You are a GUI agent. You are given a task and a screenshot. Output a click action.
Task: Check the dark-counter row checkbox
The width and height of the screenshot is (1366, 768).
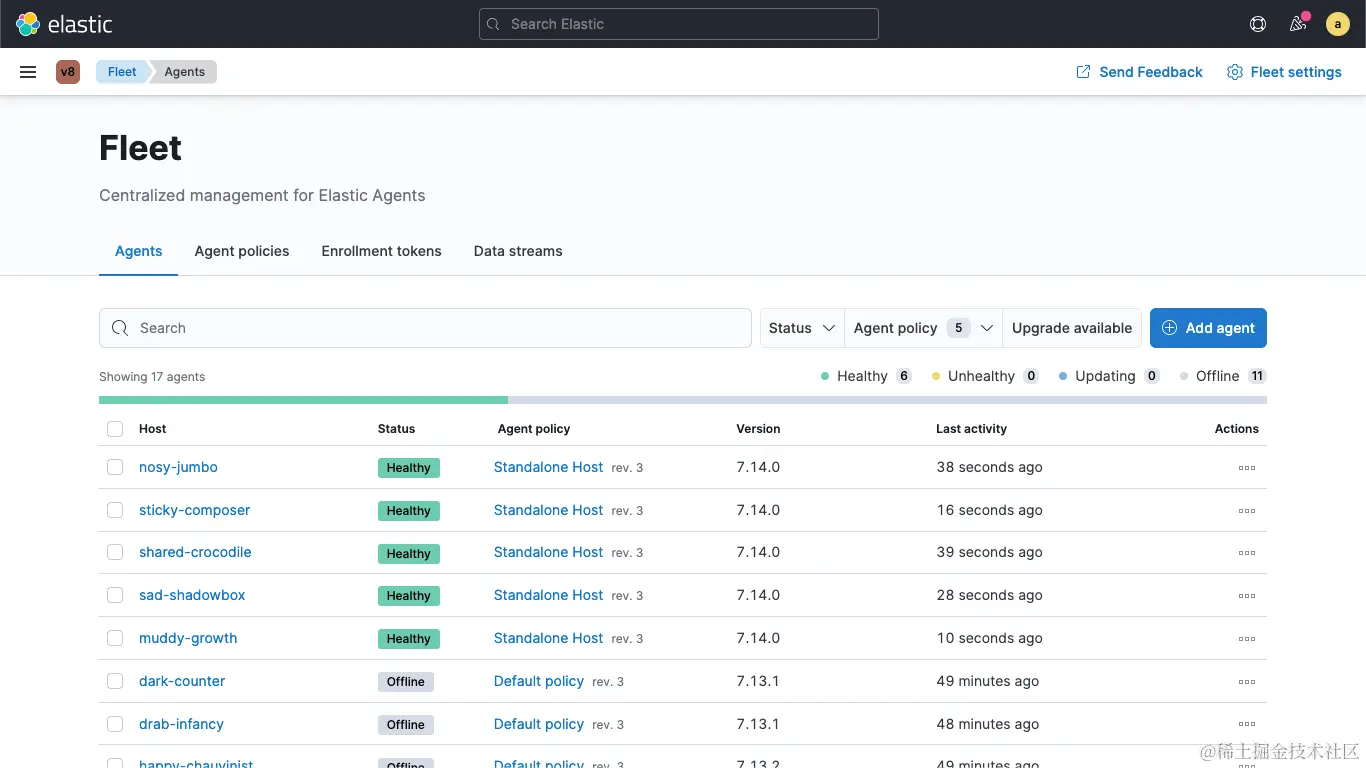[115, 681]
